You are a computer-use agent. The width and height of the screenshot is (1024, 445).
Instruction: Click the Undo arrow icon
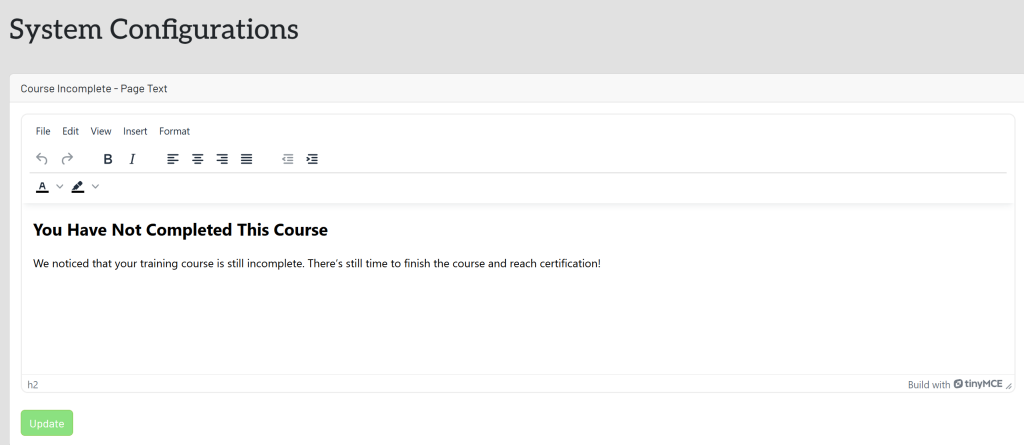(42, 159)
